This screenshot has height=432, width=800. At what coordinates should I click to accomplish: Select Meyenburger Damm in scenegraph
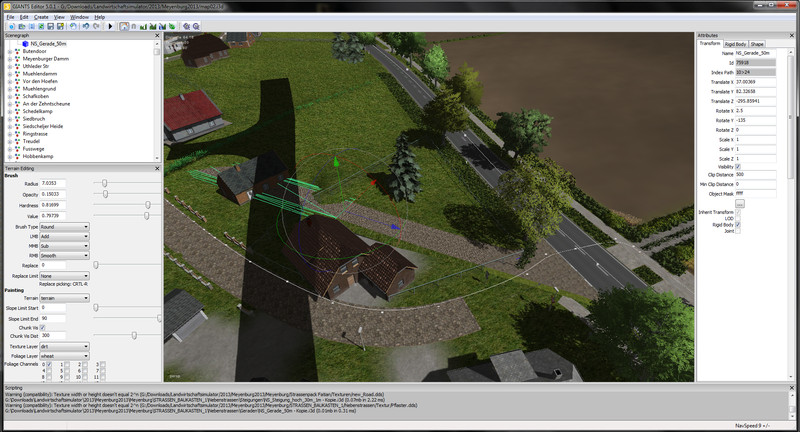click(45, 59)
